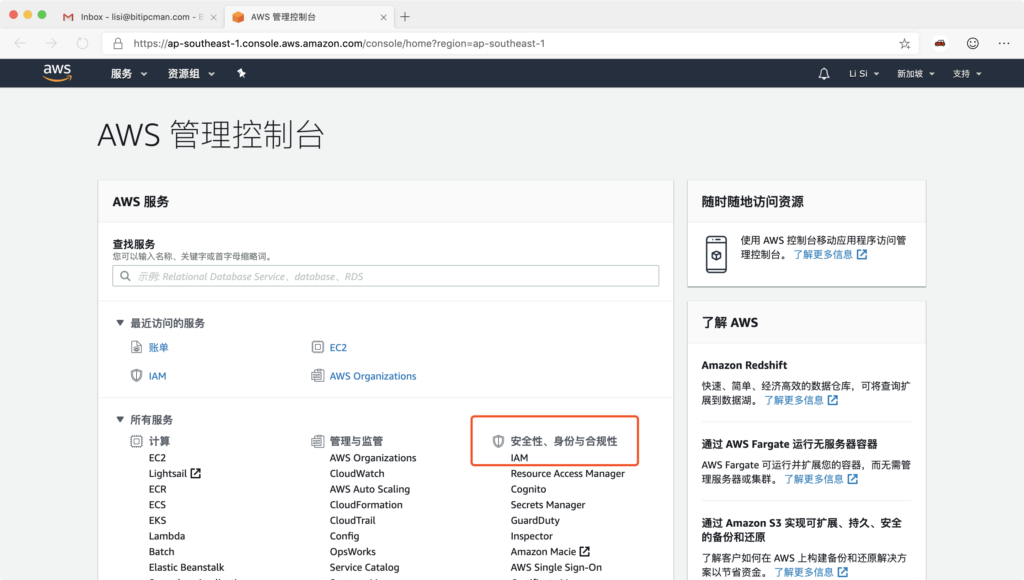Open 了解更多信息 link for AWS Fargate
1024x580 pixels.
click(x=821, y=479)
